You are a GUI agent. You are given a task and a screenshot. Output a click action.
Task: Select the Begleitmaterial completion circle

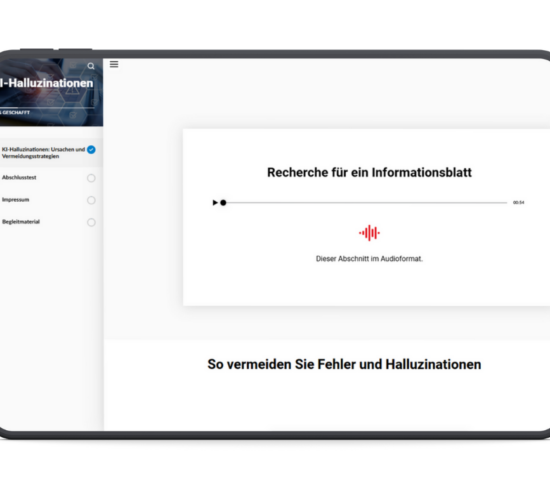tap(91, 222)
